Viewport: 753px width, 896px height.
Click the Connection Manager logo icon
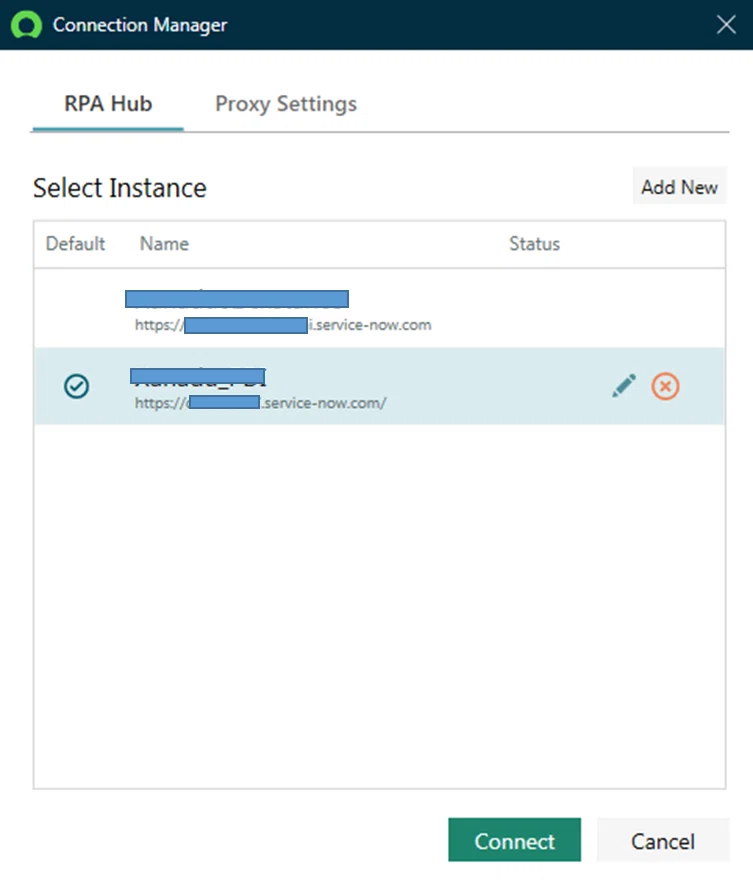click(x=26, y=25)
